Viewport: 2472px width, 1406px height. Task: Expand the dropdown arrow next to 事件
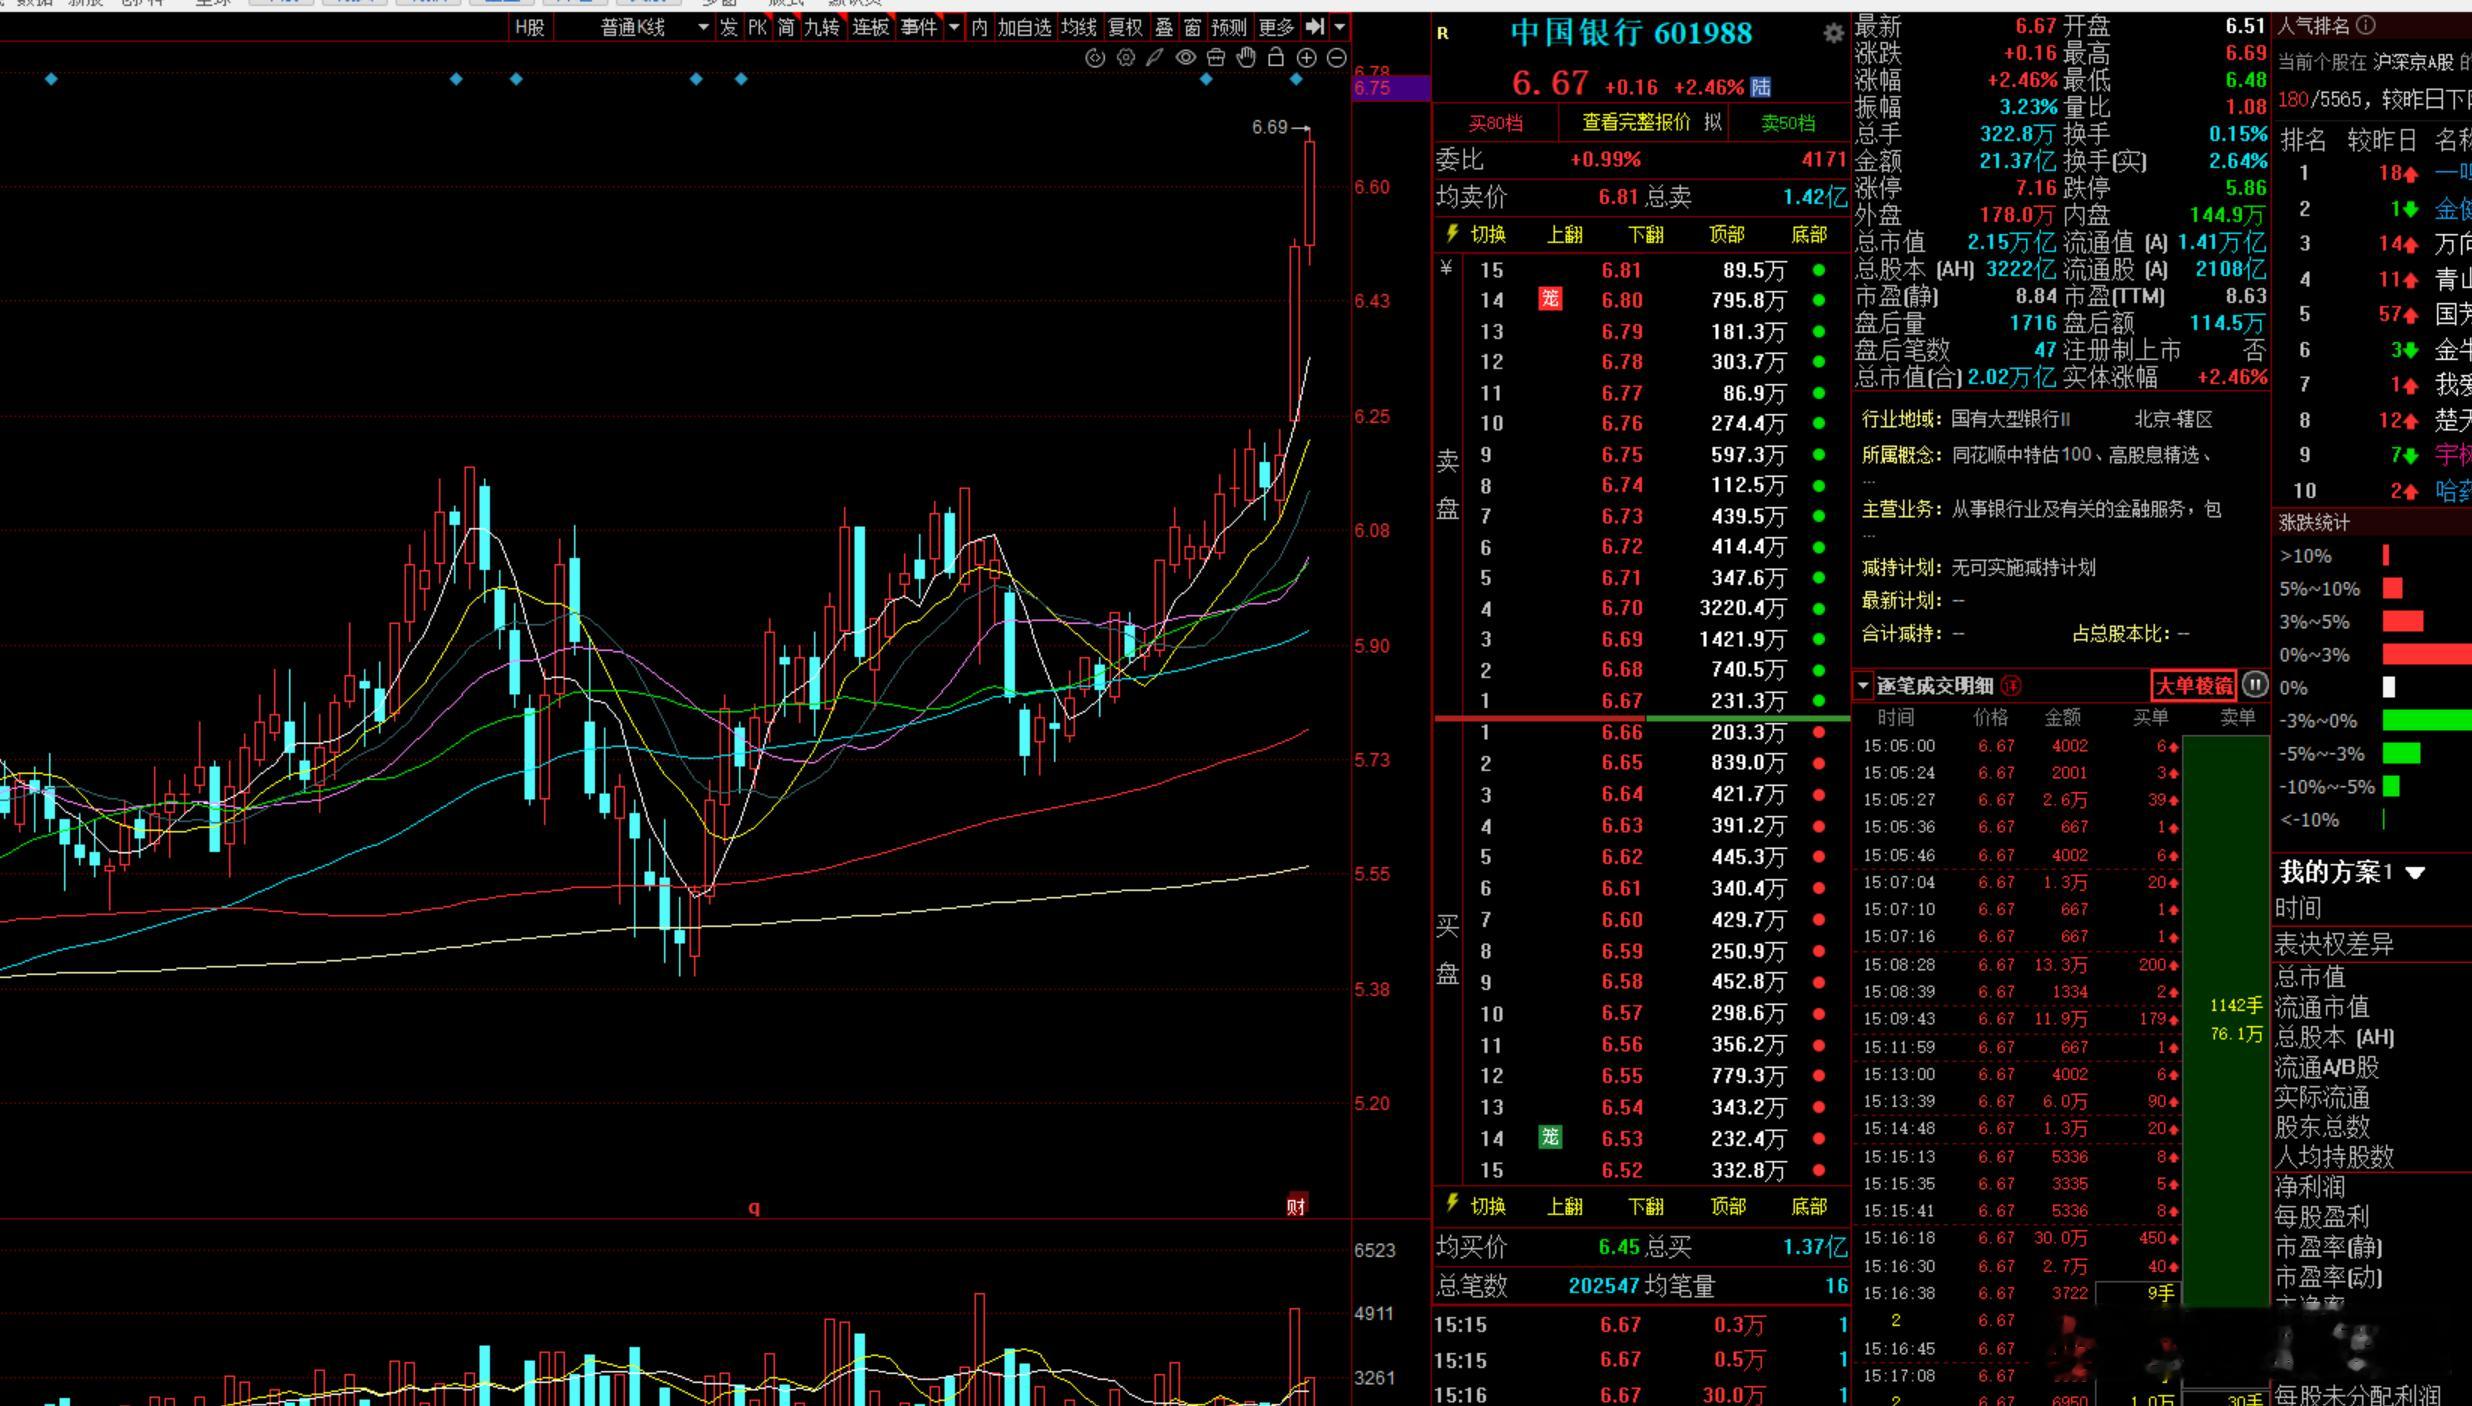click(953, 27)
